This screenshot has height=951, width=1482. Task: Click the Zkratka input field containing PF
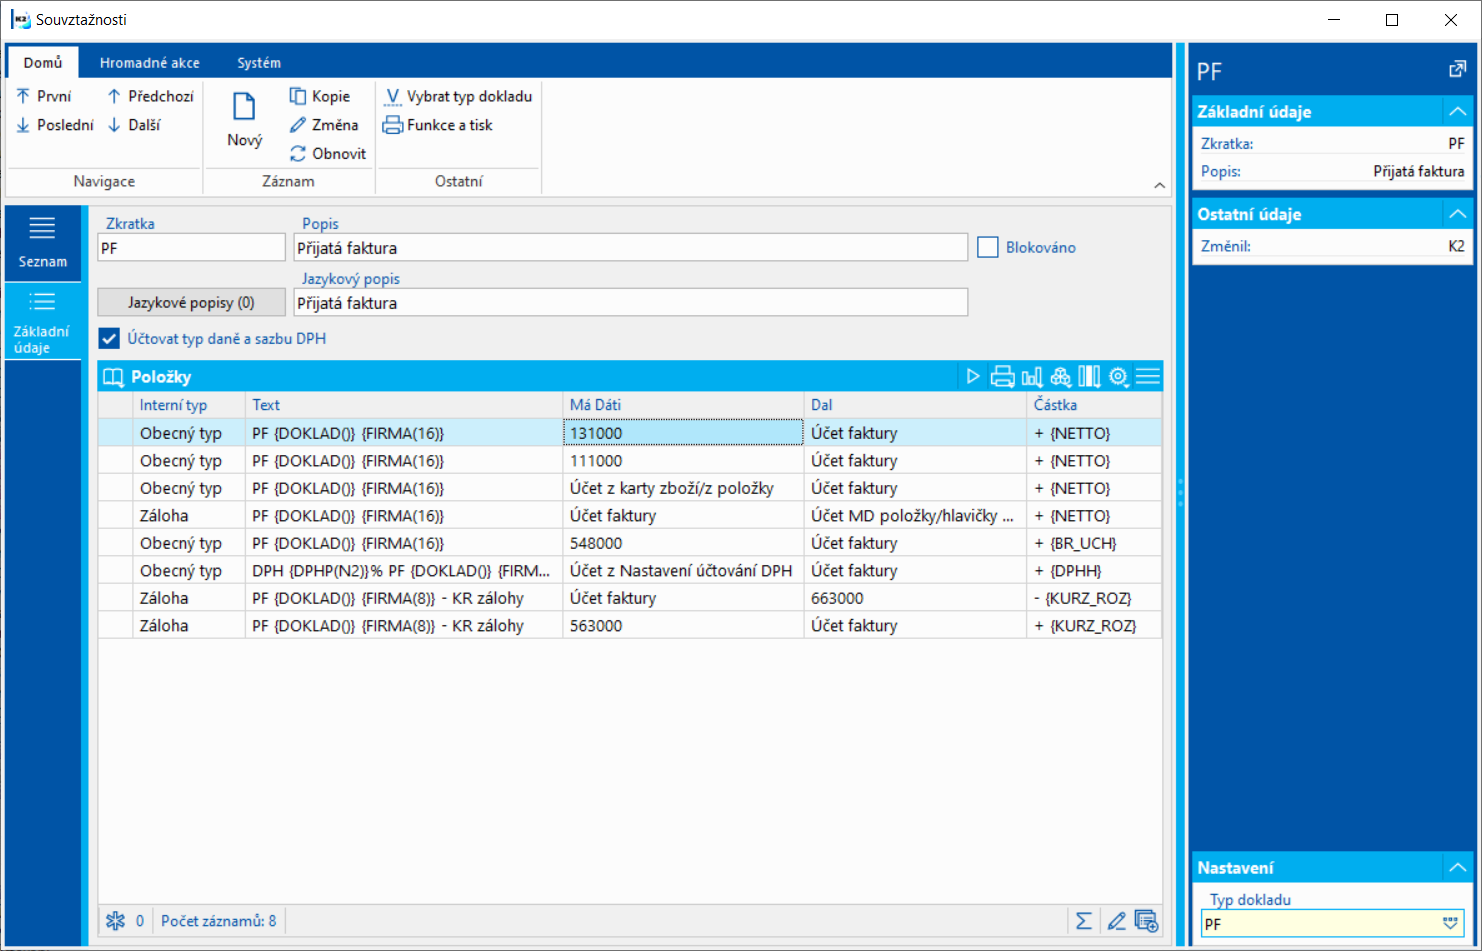pos(191,248)
